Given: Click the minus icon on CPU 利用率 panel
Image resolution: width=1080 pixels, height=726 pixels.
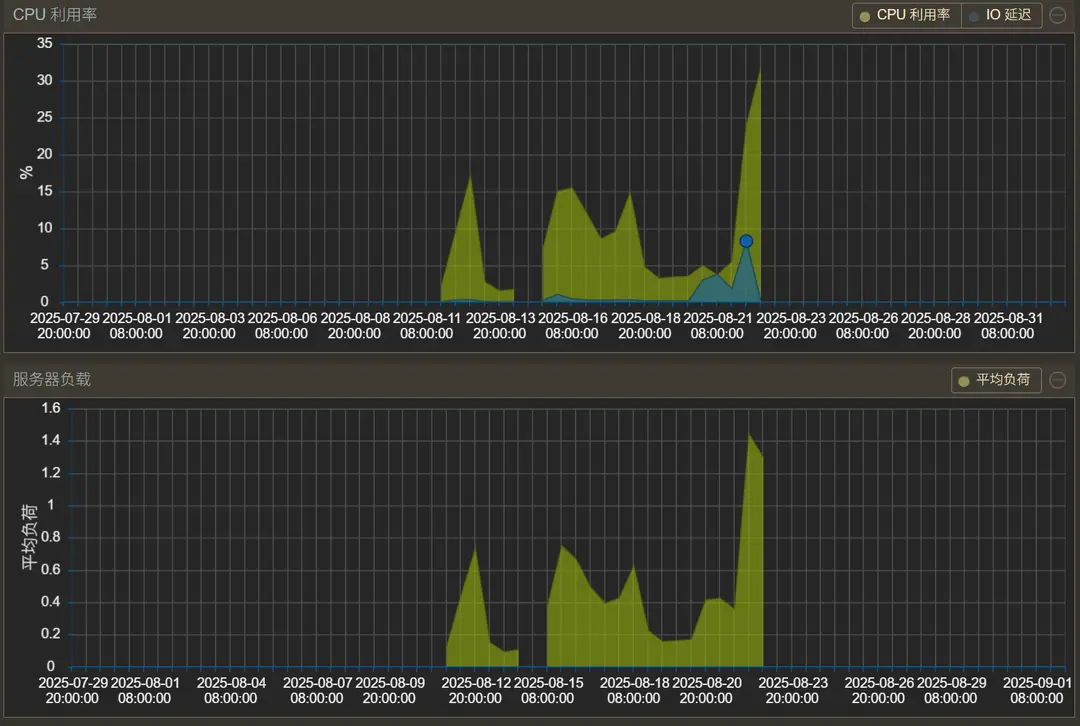Looking at the screenshot, I should (x=1057, y=15).
